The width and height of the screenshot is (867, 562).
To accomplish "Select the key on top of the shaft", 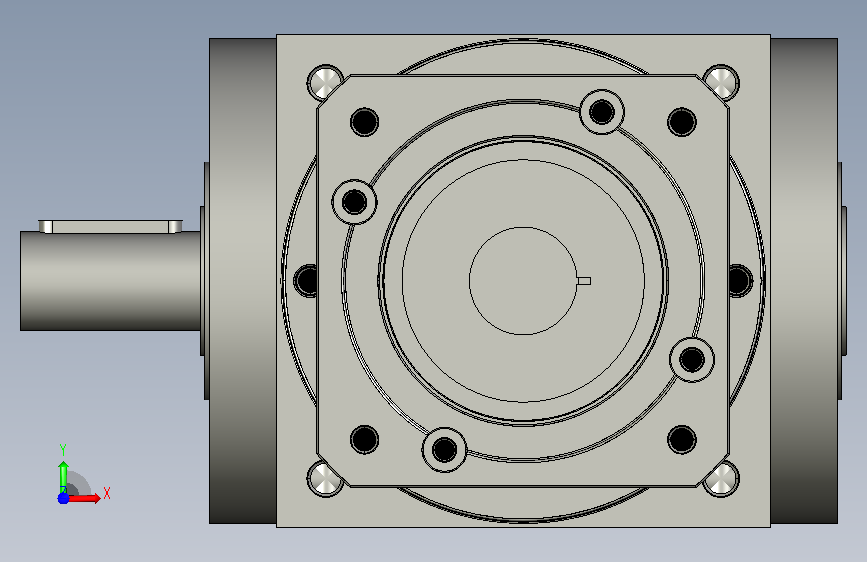I will (x=111, y=226).
